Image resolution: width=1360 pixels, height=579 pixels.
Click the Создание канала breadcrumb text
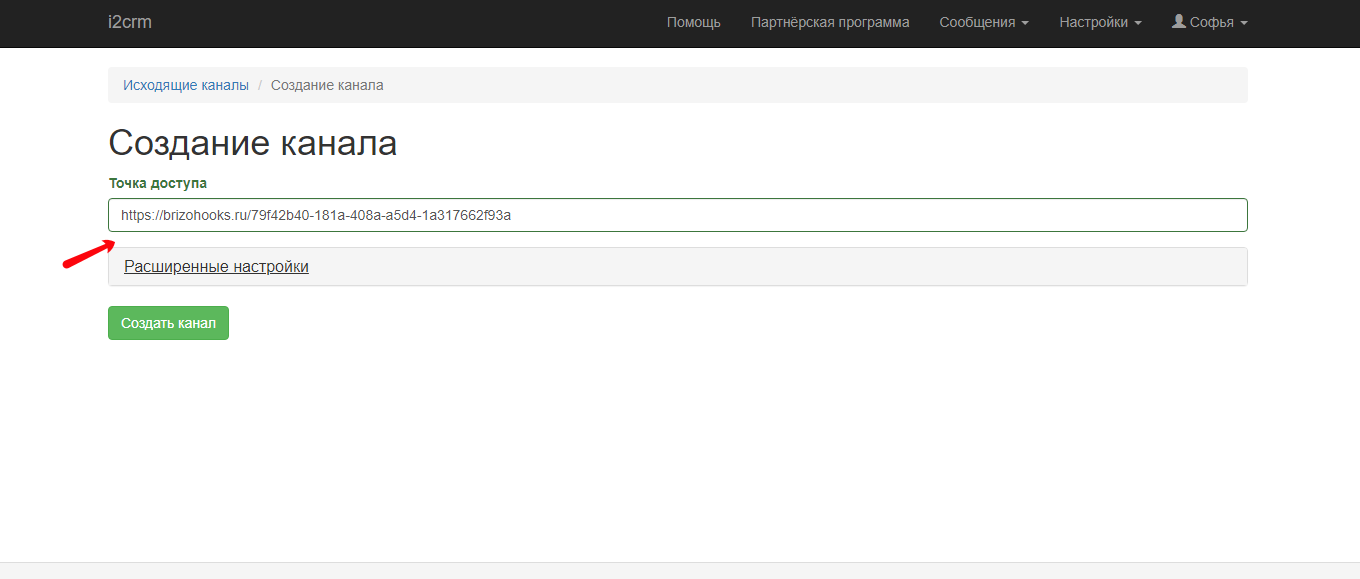pyautogui.click(x=327, y=85)
